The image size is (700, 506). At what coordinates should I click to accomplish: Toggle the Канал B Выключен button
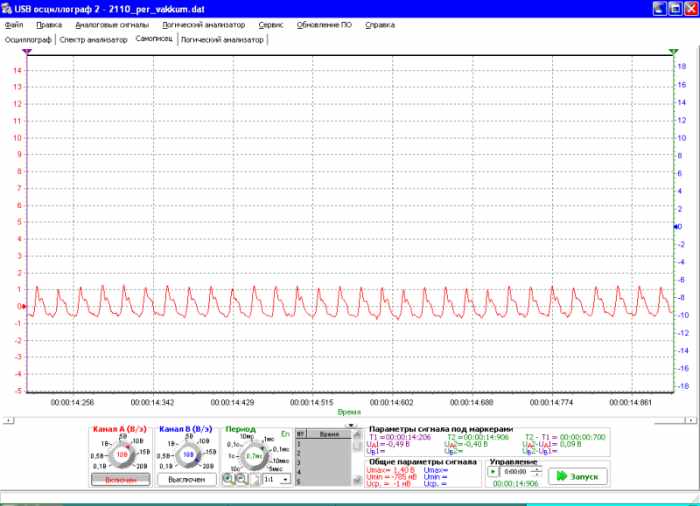[187, 480]
